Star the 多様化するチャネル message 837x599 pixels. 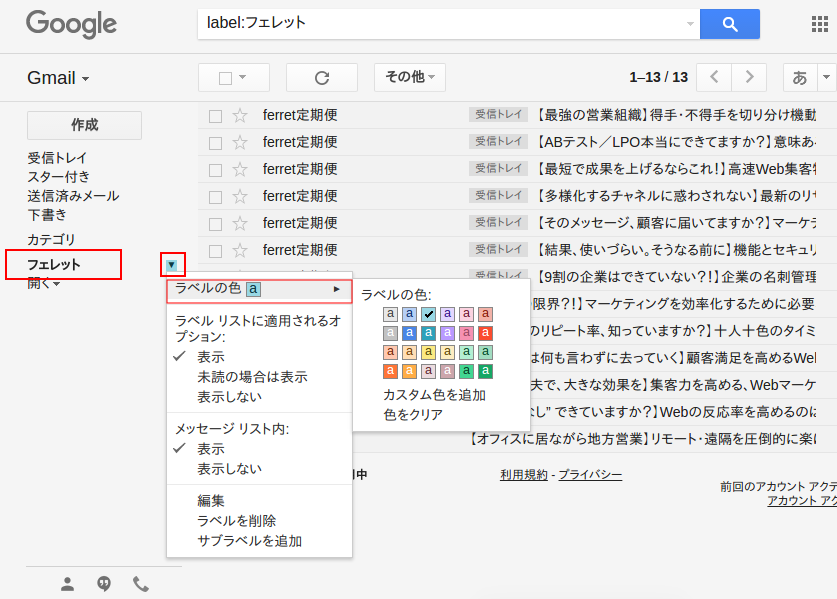240,196
